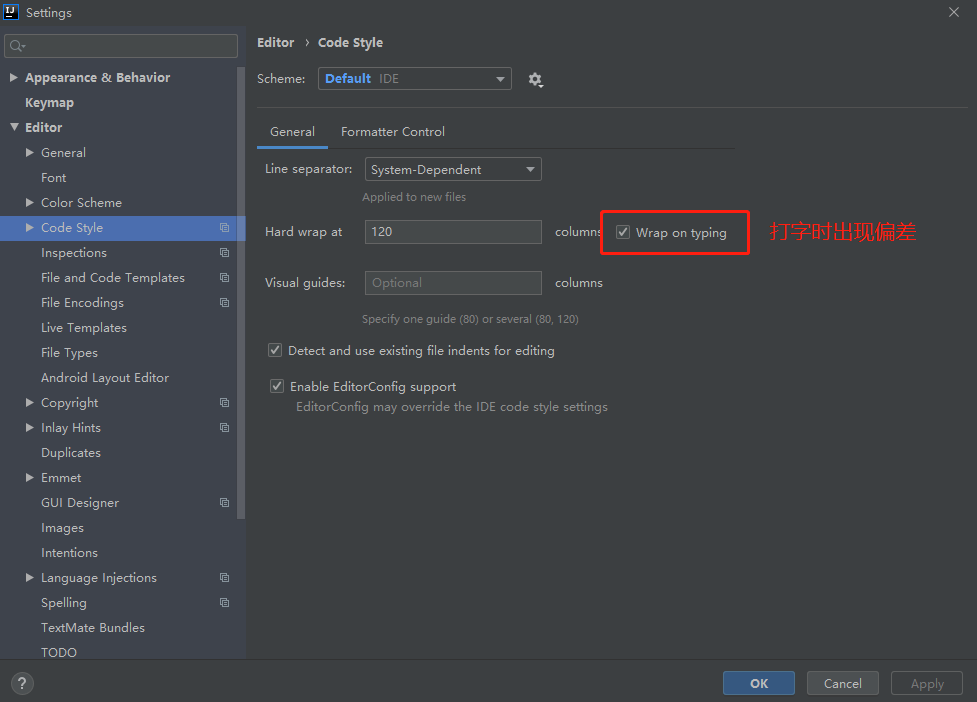Viewport: 977px width, 702px height.
Task: Click the IntelliJ logo in title bar
Action: 11,12
